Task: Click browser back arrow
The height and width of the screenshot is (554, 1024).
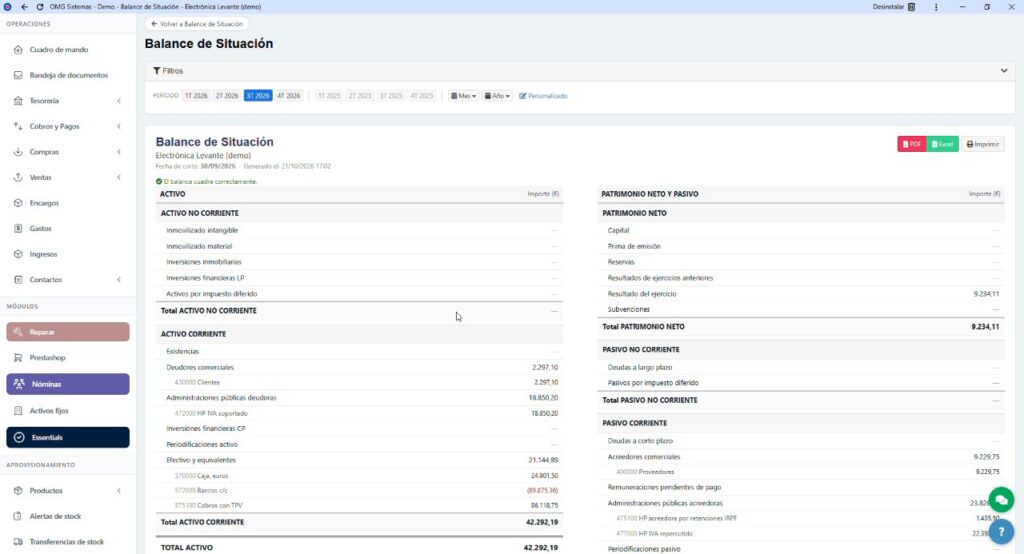Action: point(24,7)
